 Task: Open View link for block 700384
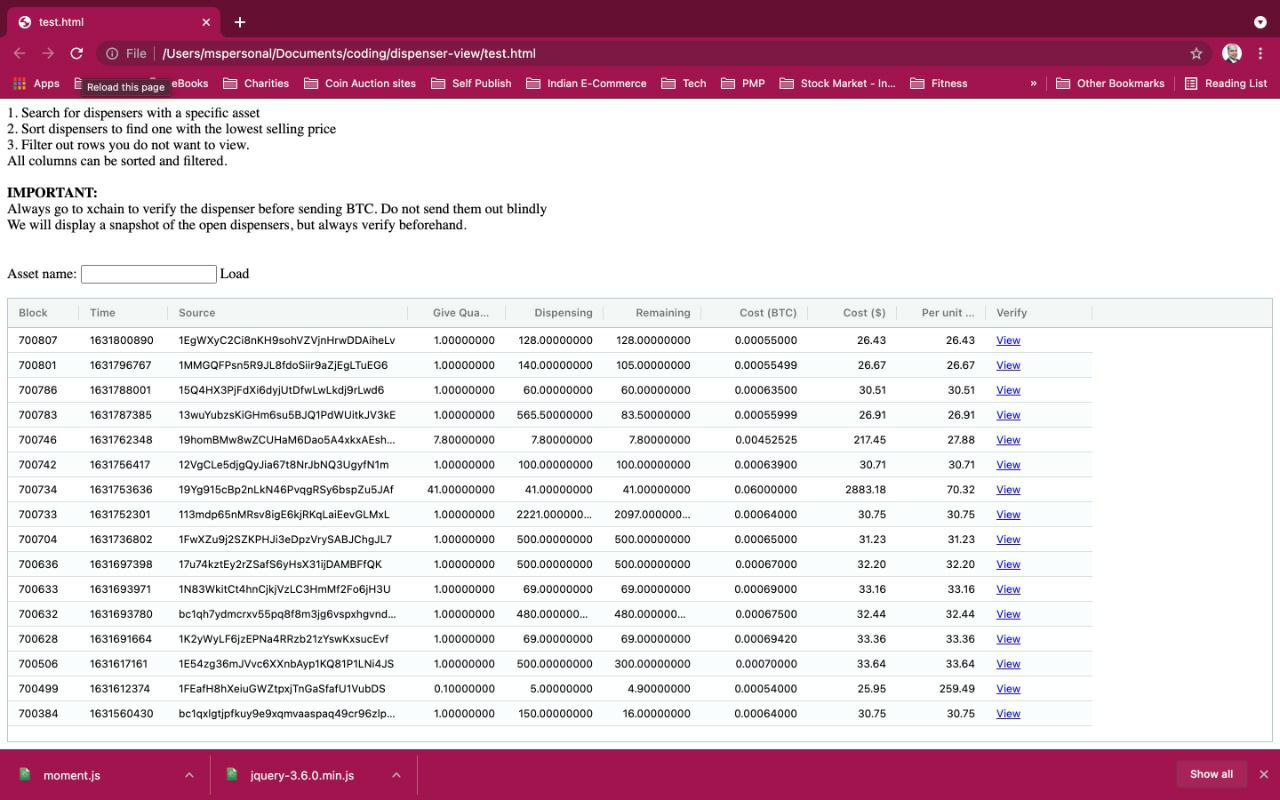point(1008,714)
